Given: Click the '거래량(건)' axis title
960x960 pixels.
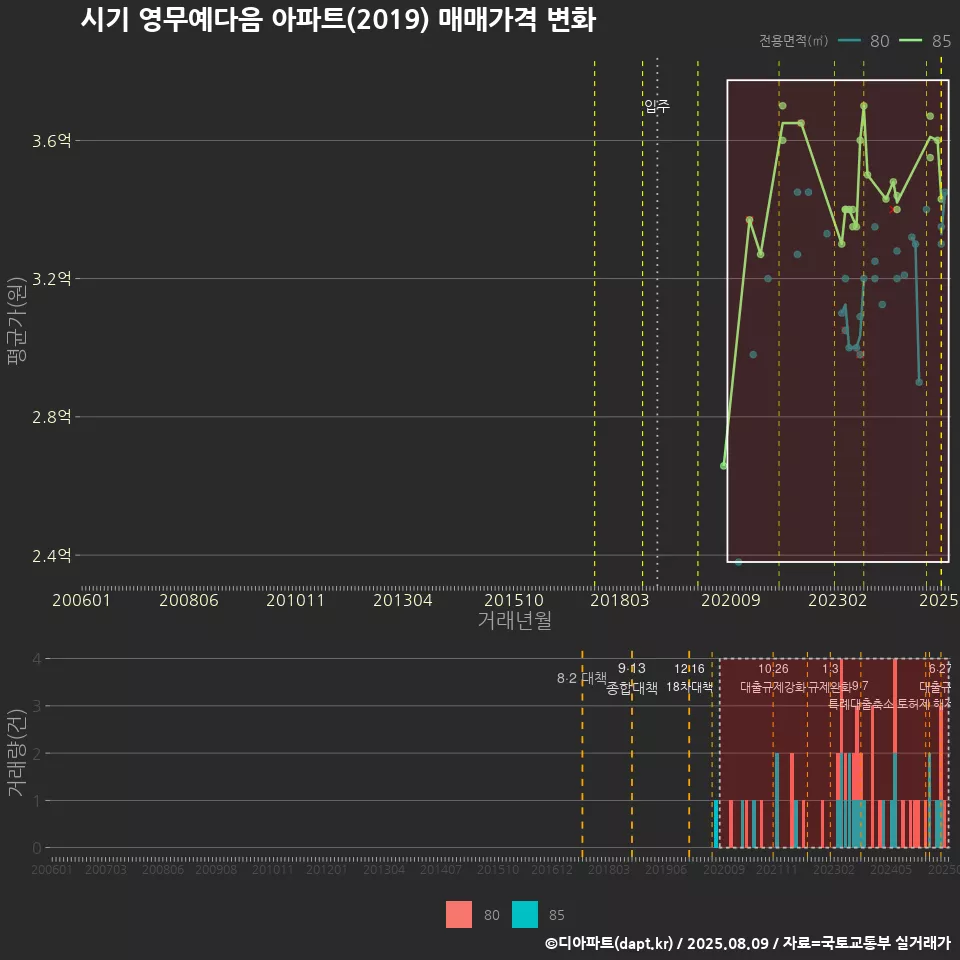Looking at the screenshot, I should pos(17,752).
